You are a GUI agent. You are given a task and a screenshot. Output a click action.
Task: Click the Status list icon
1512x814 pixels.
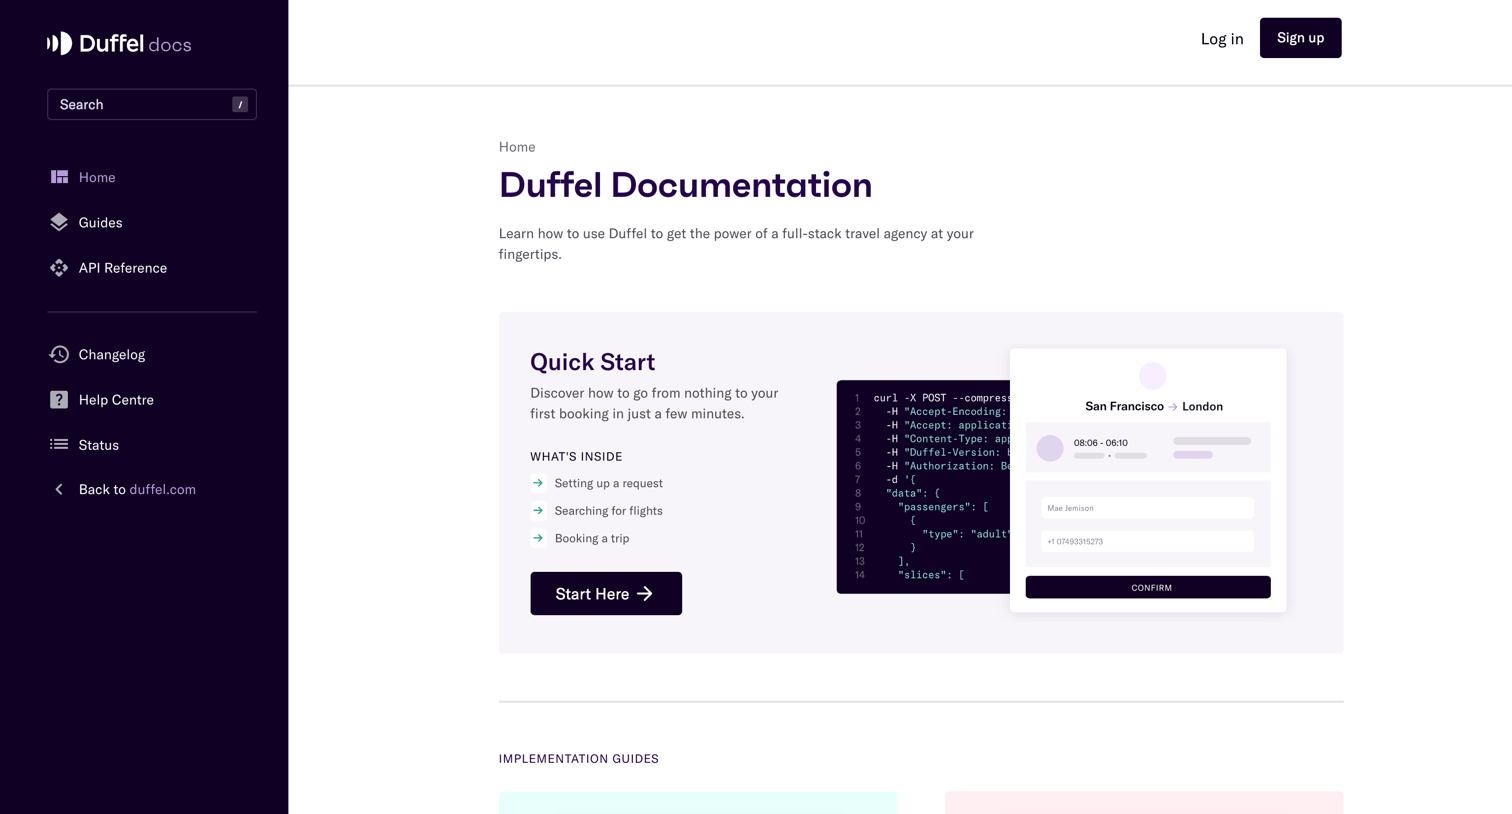coord(59,444)
